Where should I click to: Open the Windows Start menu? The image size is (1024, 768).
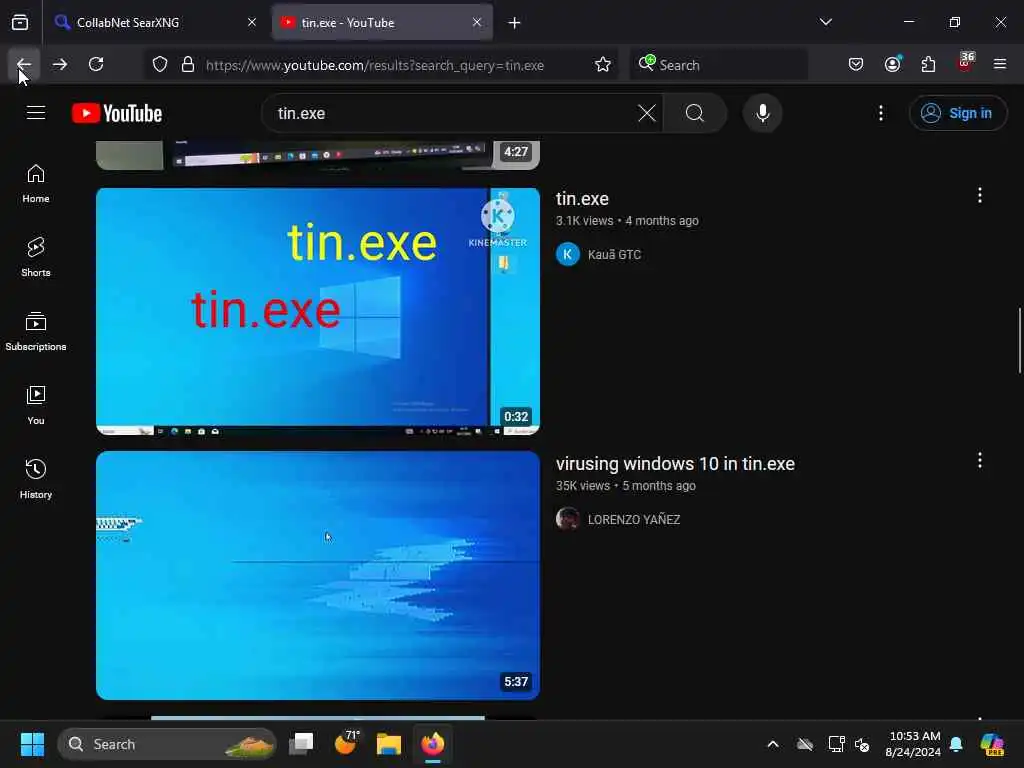pyautogui.click(x=32, y=744)
